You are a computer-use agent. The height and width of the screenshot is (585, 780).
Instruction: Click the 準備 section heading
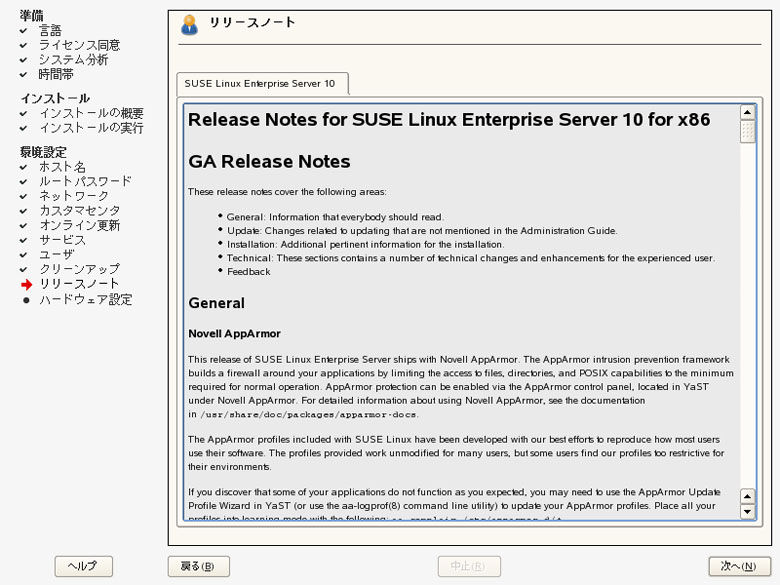tap(31, 16)
